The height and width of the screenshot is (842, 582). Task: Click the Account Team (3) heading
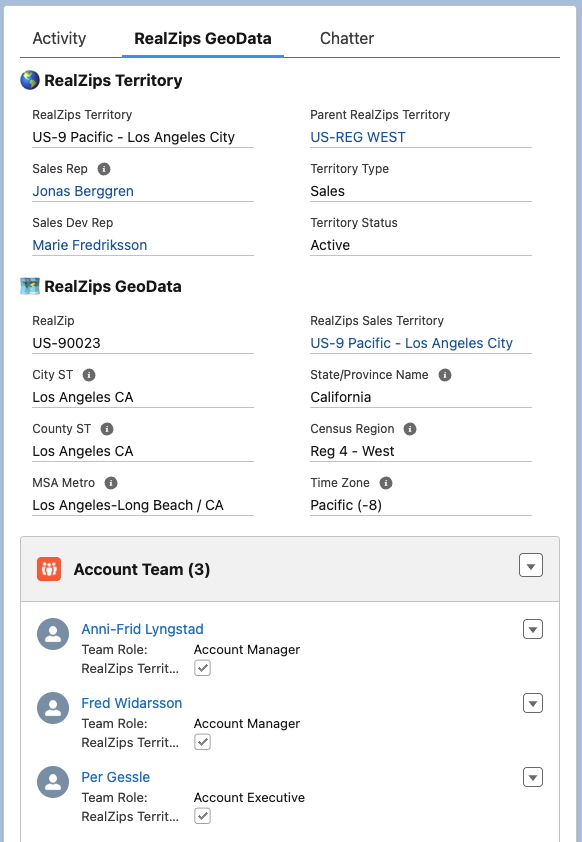pyautogui.click(x=142, y=569)
